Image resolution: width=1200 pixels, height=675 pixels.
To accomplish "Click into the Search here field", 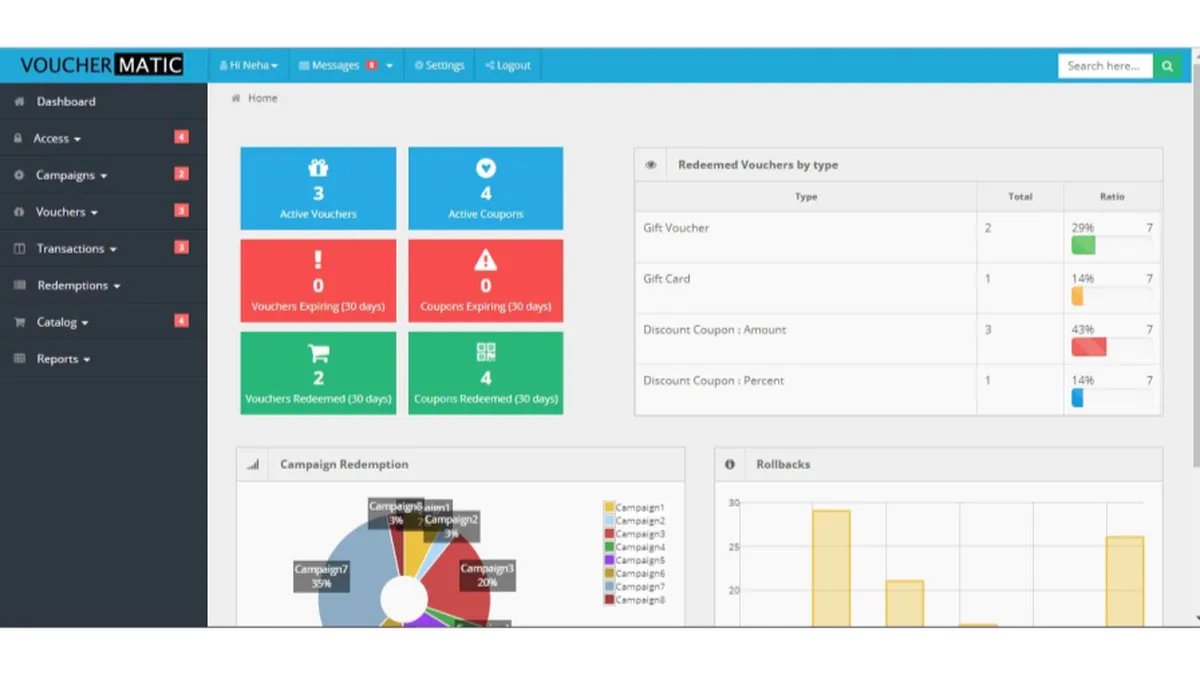I will 1105,66.
